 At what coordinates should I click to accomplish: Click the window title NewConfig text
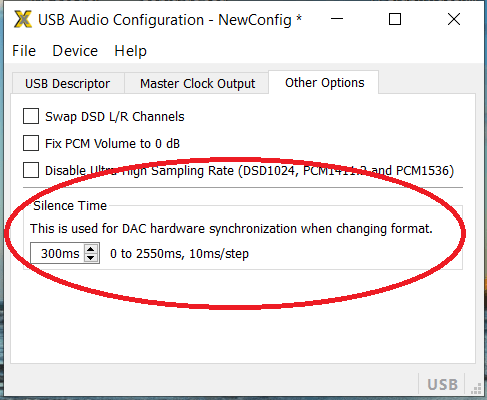tap(255, 20)
